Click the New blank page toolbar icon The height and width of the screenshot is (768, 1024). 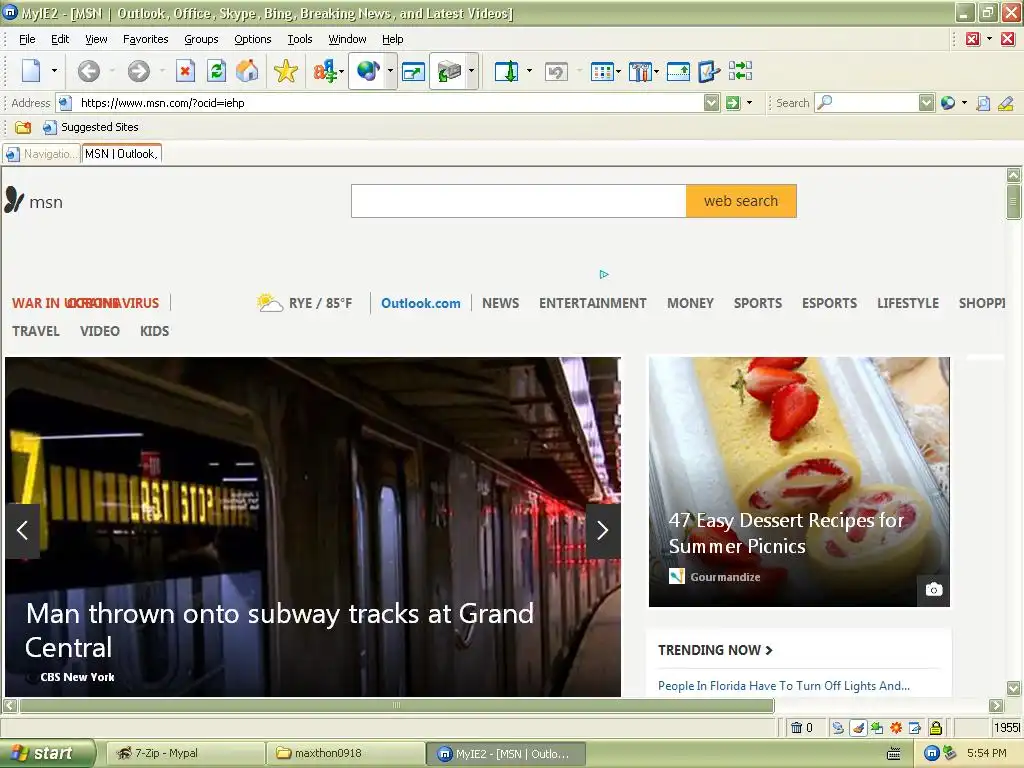click(x=31, y=71)
